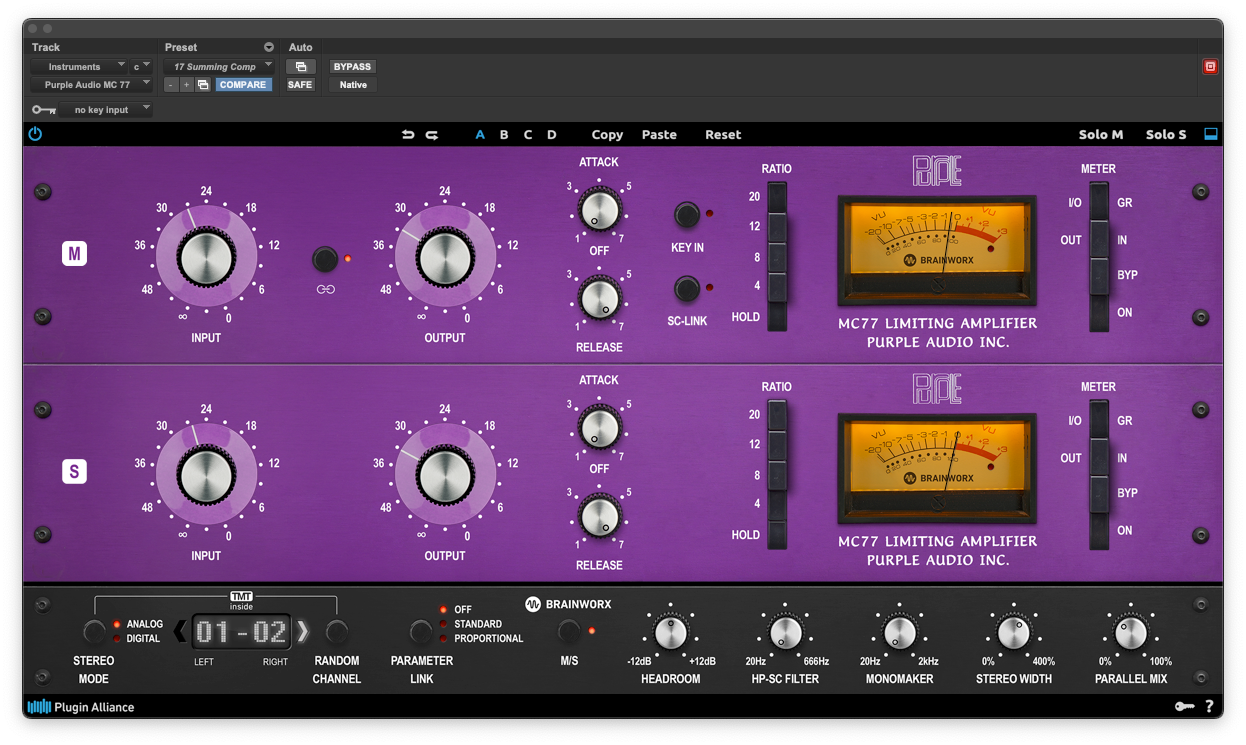This screenshot has width=1246, height=745.
Task: Click the previous TMT channel arrow
Action: 180,631
